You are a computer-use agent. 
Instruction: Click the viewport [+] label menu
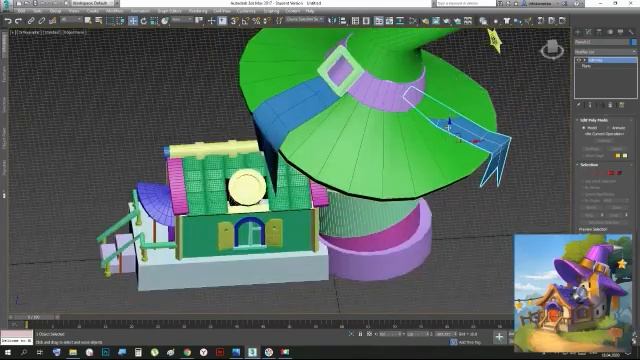13,32
